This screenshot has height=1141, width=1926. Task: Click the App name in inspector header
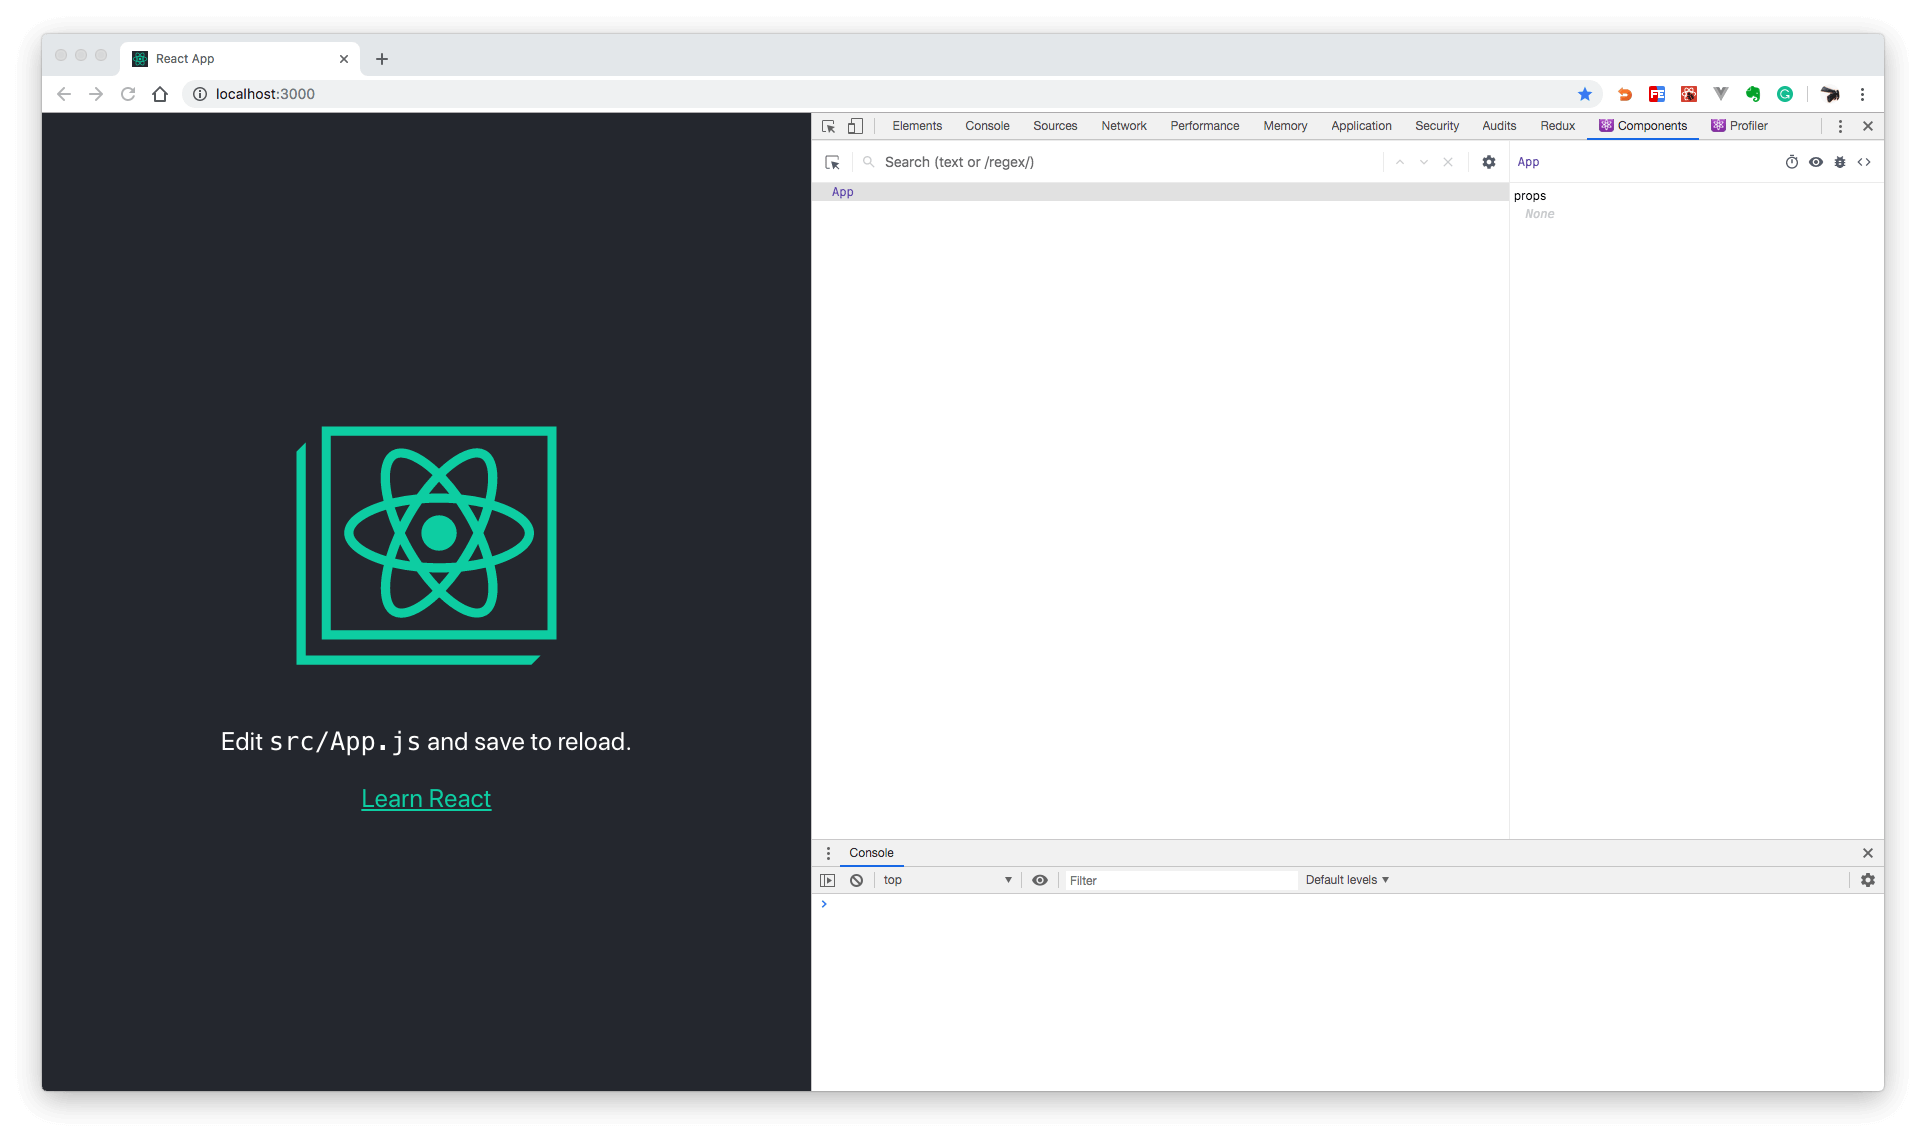(x=1528, y=162)
